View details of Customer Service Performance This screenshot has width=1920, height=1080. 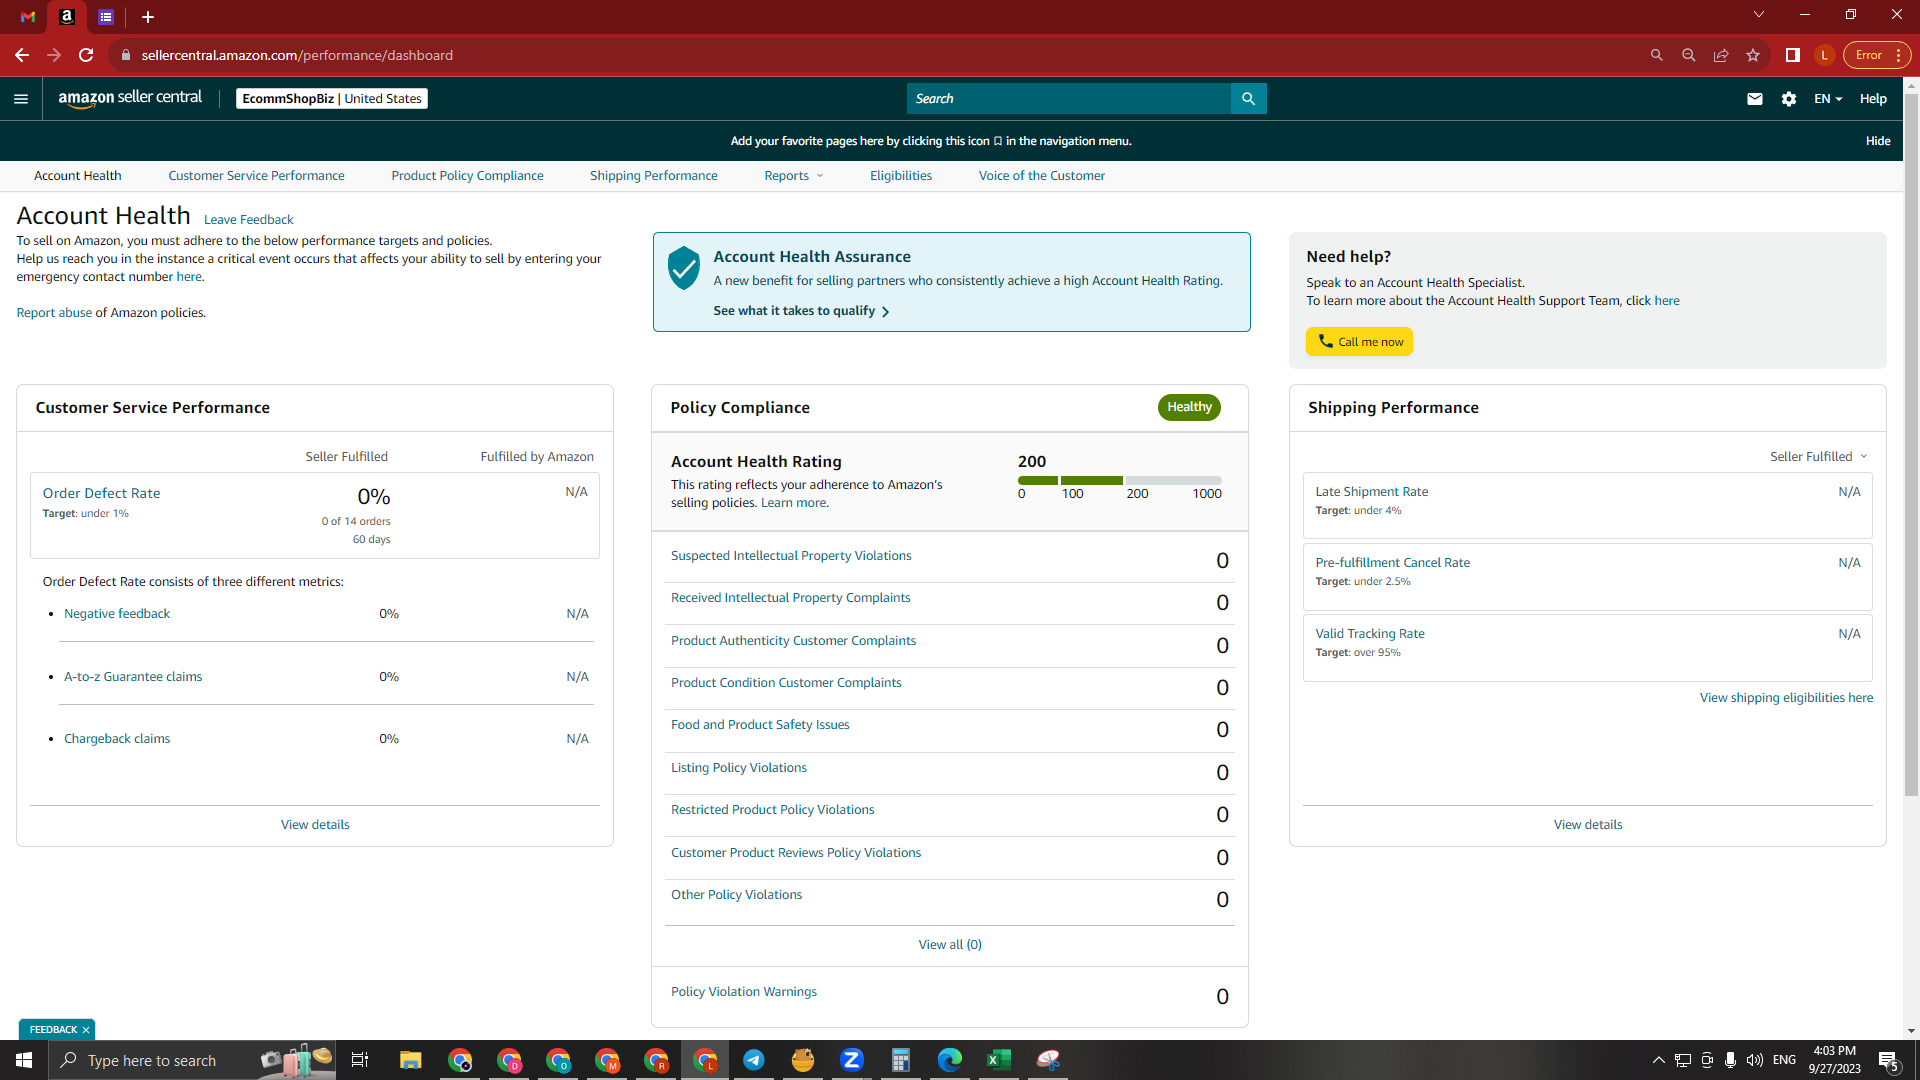[315, 825]
